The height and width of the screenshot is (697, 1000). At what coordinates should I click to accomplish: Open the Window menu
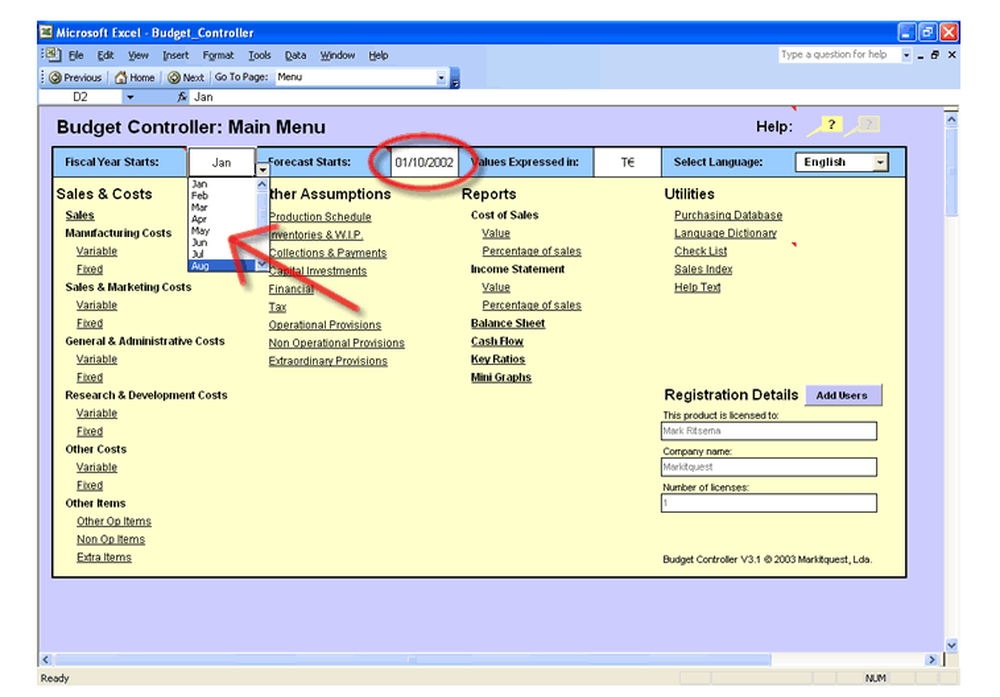pyautogui.click(x=337, y=55)
